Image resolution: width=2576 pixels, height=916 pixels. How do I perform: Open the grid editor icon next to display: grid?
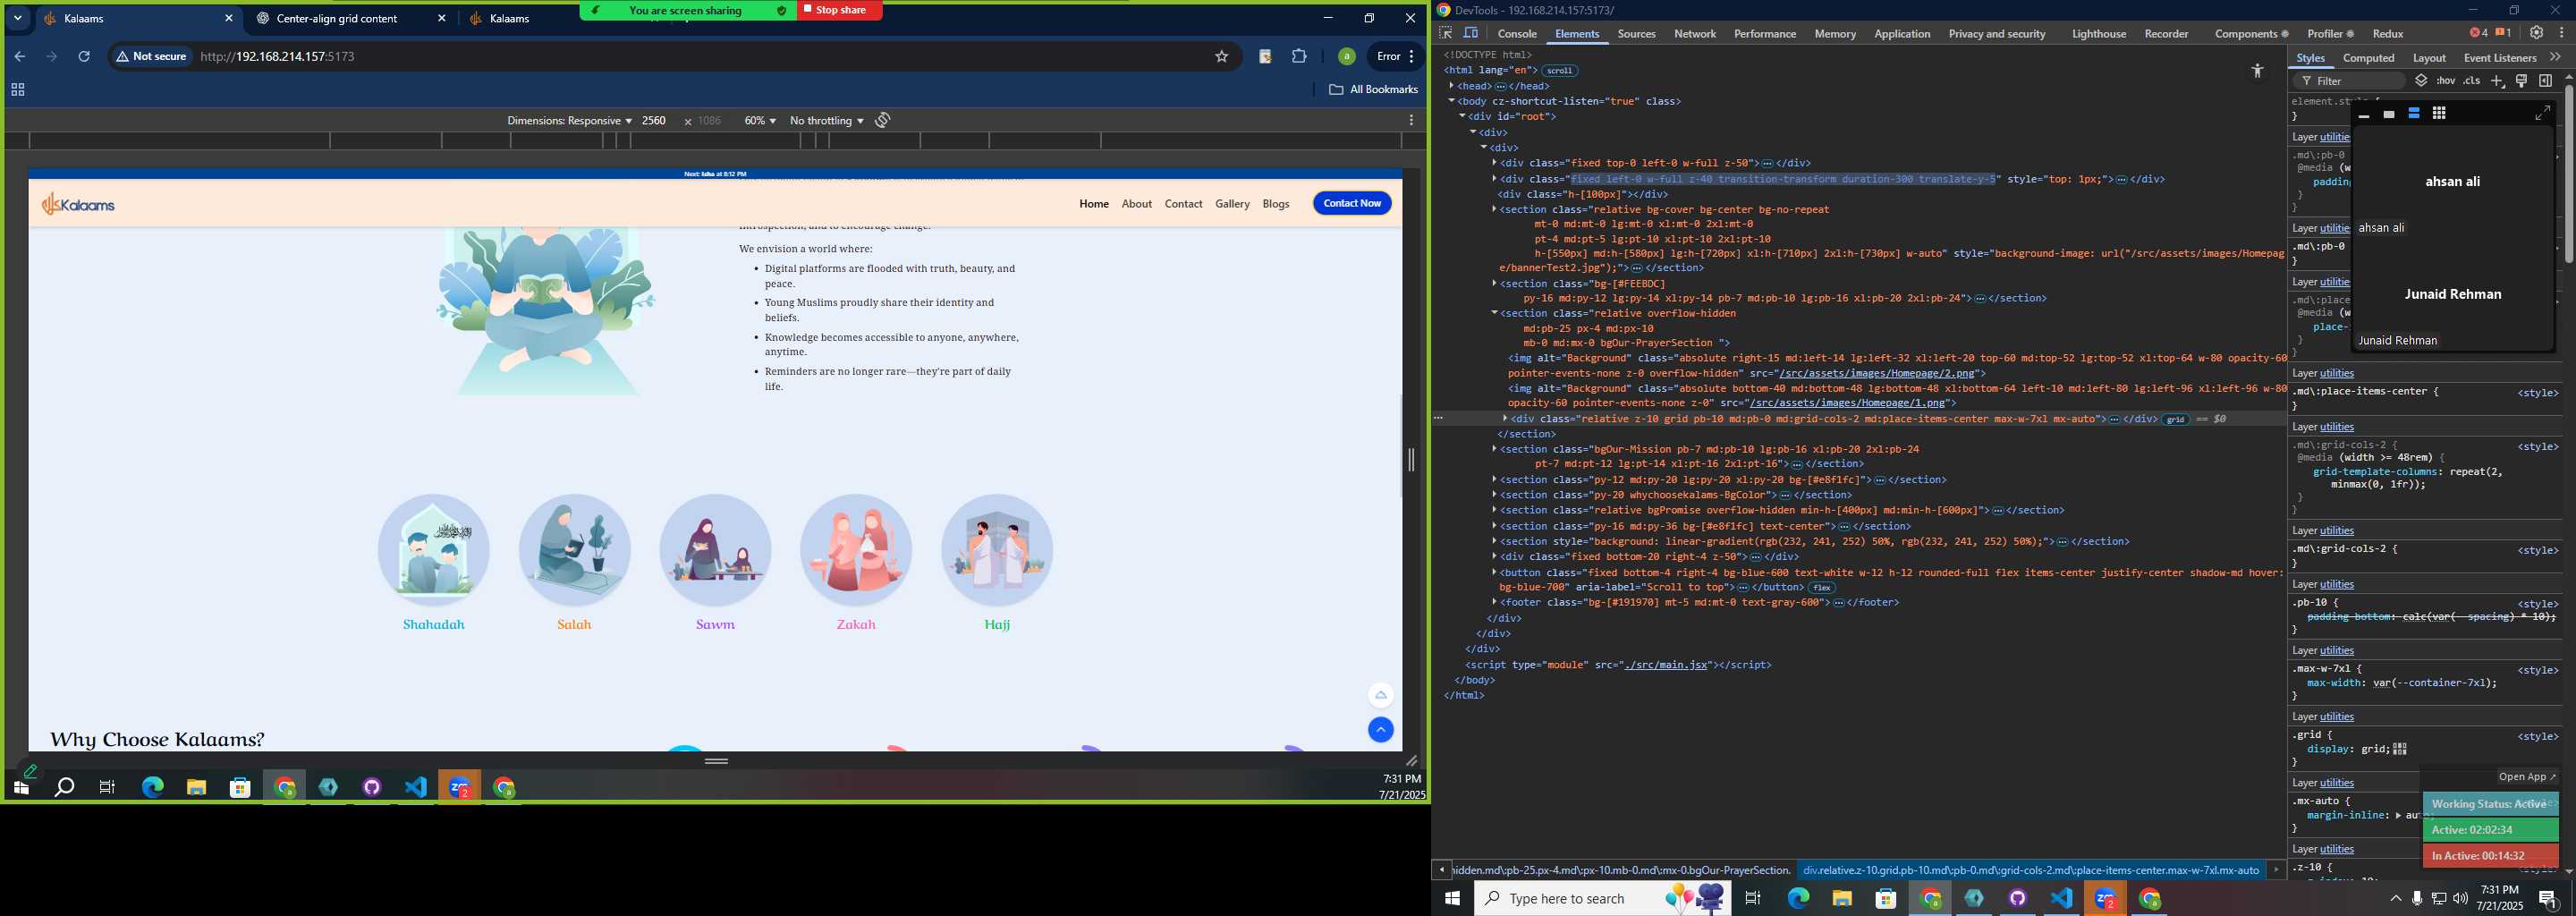coord(2400,749)
